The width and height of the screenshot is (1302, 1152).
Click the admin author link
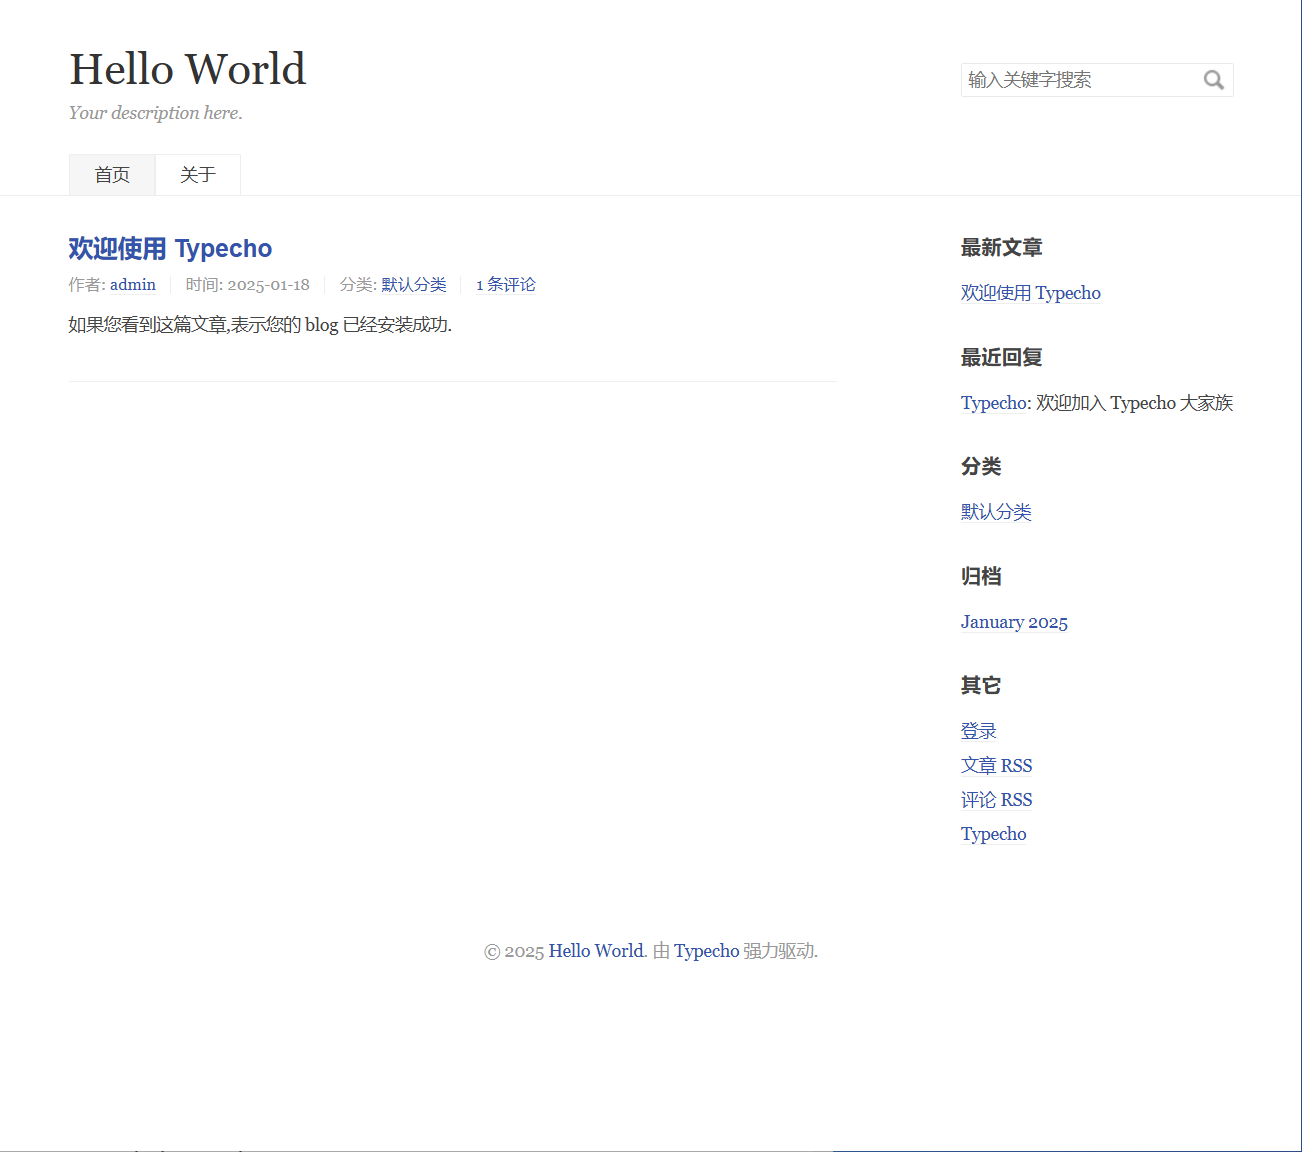coord(133,285)
